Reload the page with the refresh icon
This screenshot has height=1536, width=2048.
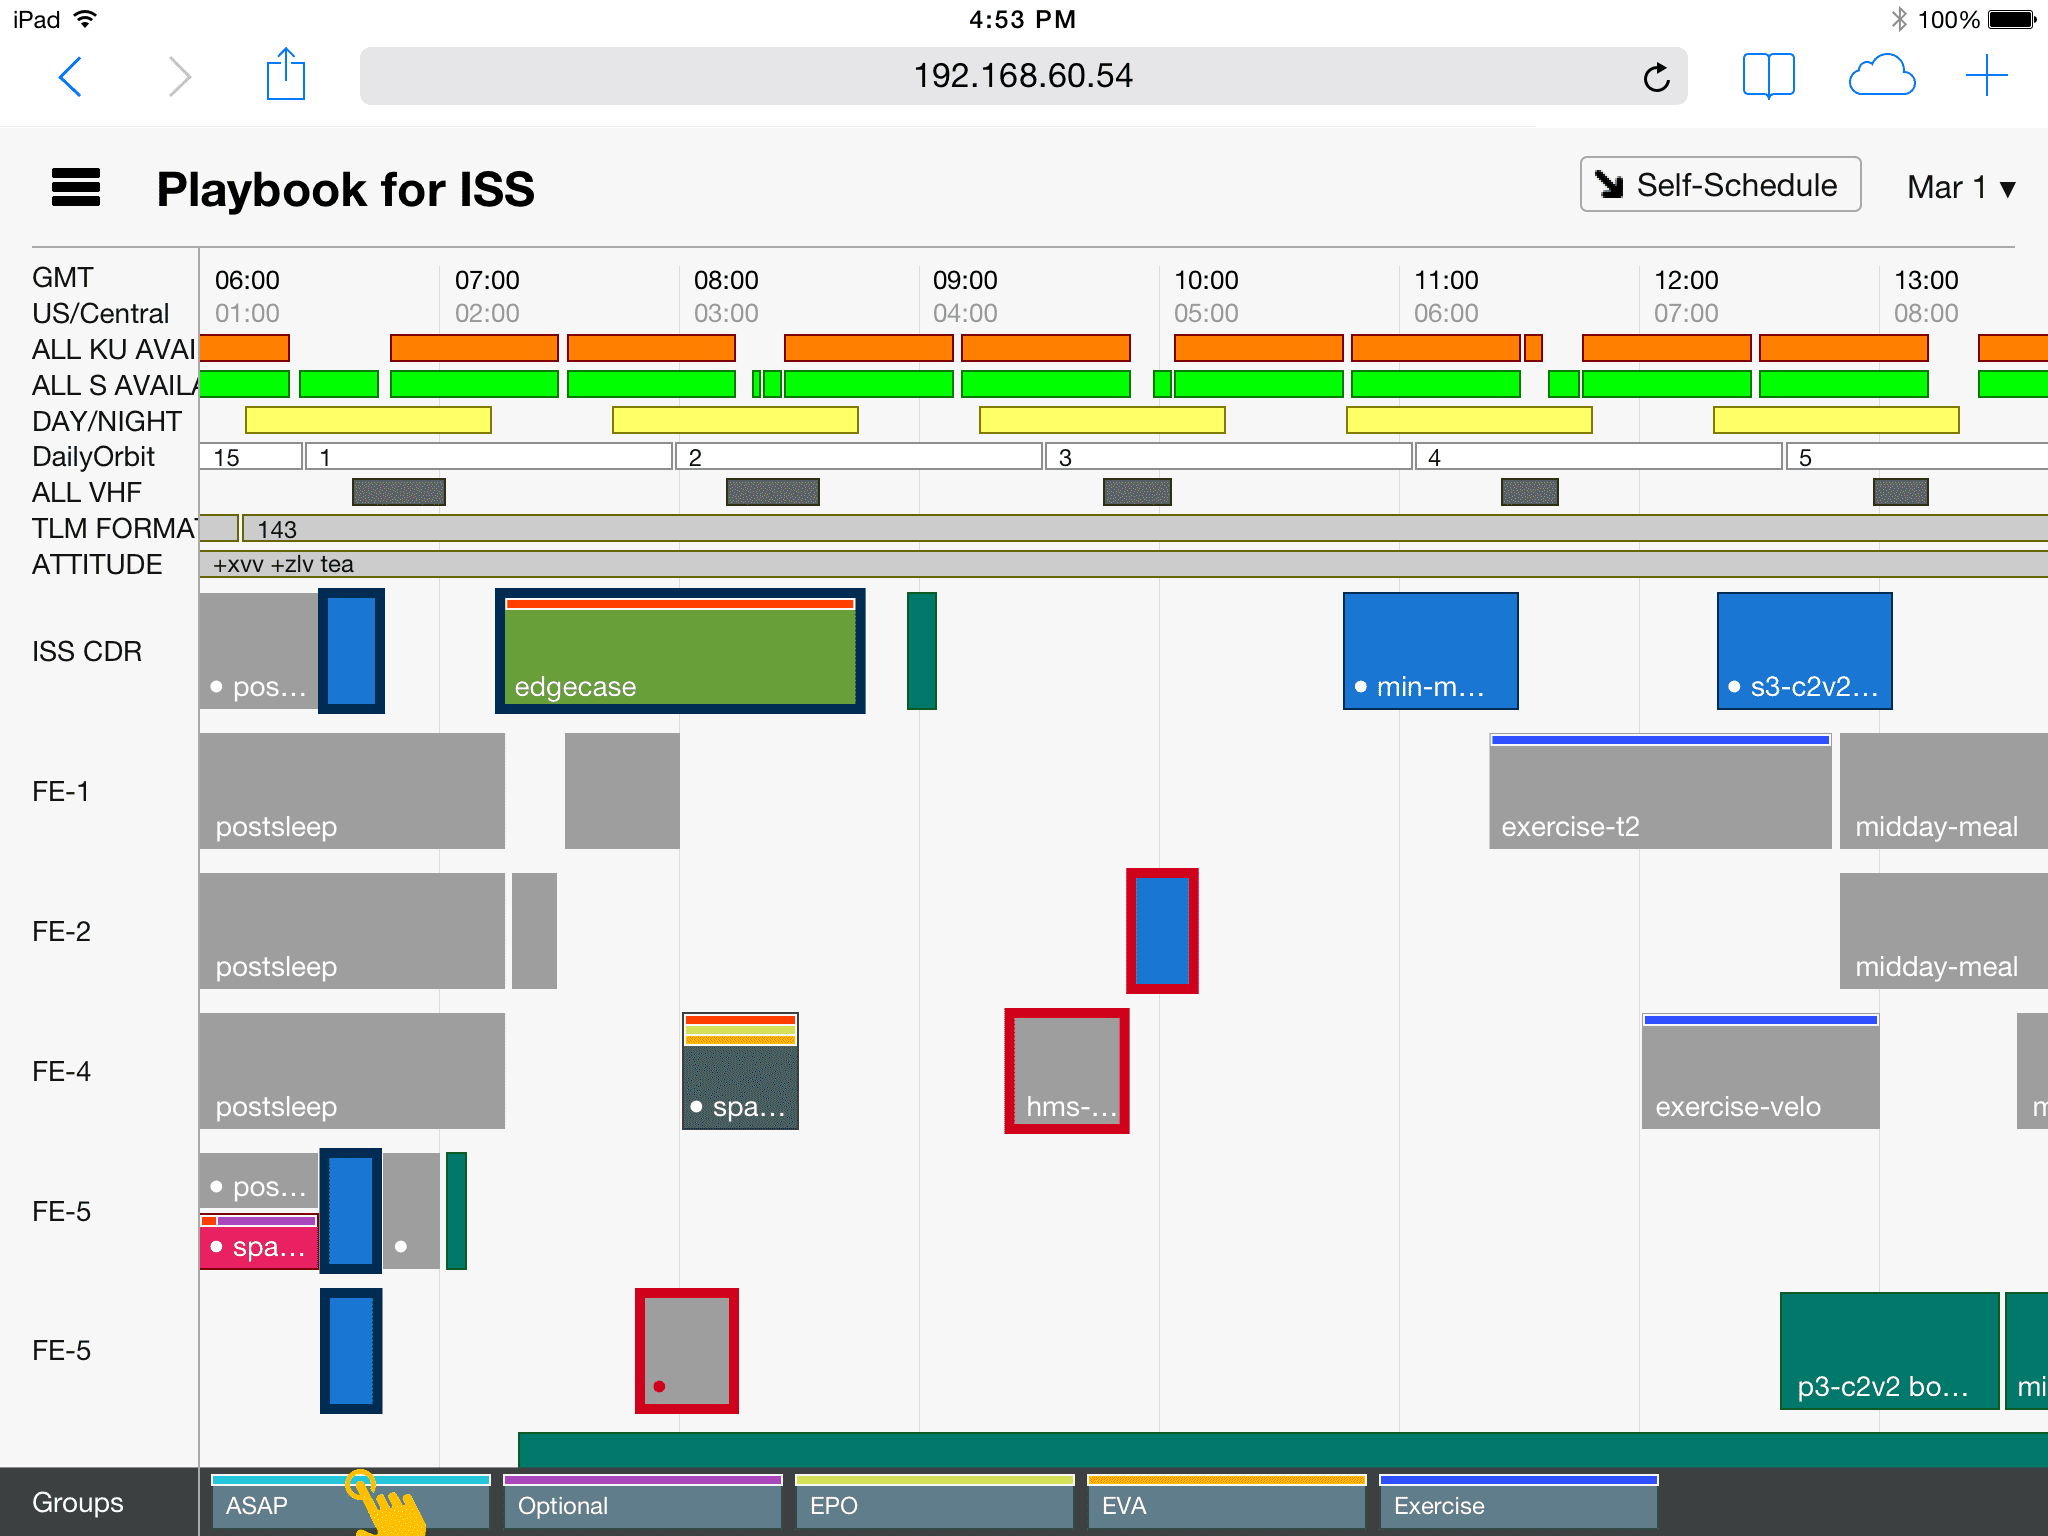[x=1656, y=77]
